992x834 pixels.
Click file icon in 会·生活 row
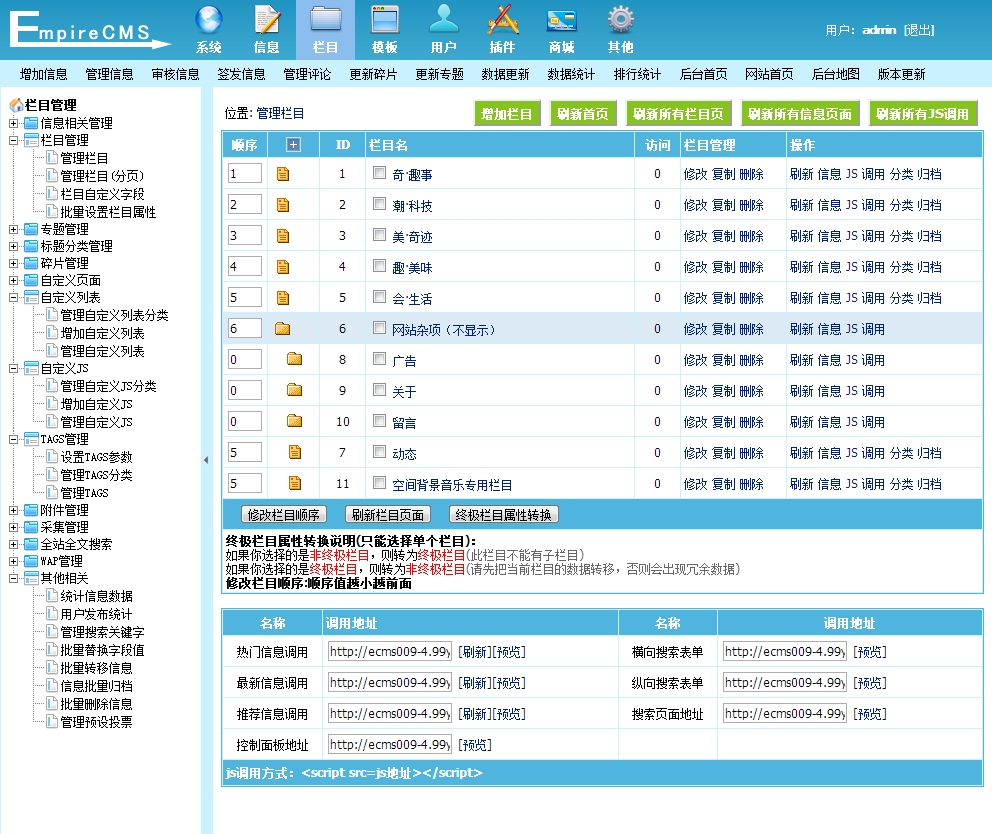pos(283,298)
